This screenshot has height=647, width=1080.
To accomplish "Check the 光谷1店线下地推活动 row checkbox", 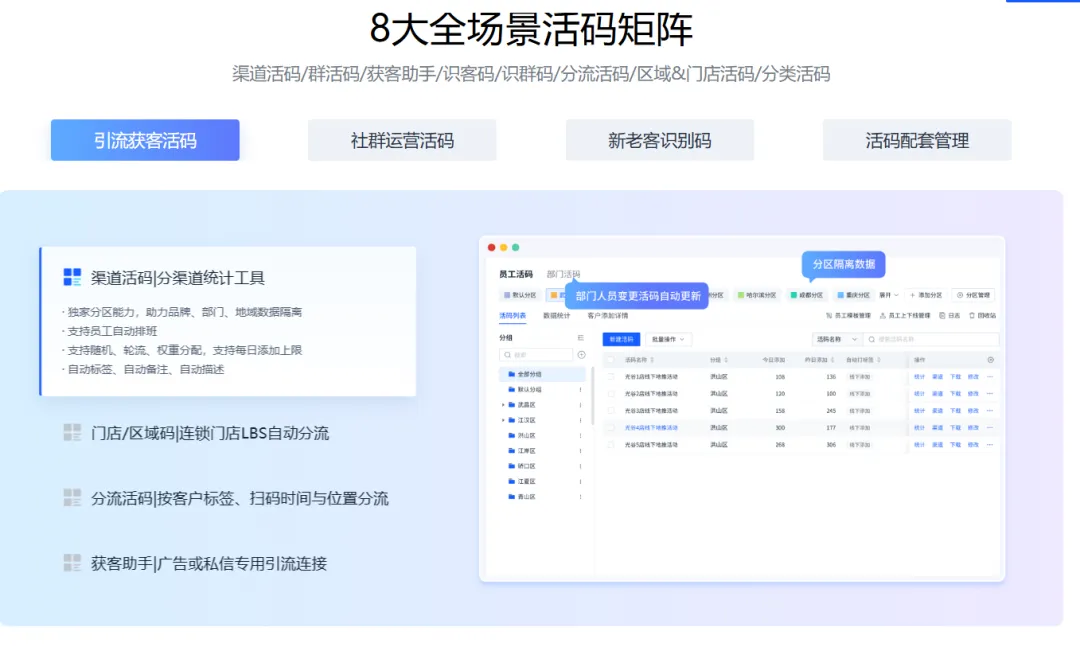I will click(x=610, y=377).
